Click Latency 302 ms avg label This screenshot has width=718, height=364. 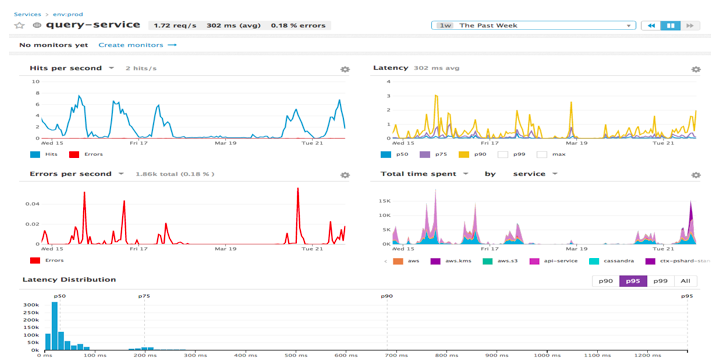(416, 68)
